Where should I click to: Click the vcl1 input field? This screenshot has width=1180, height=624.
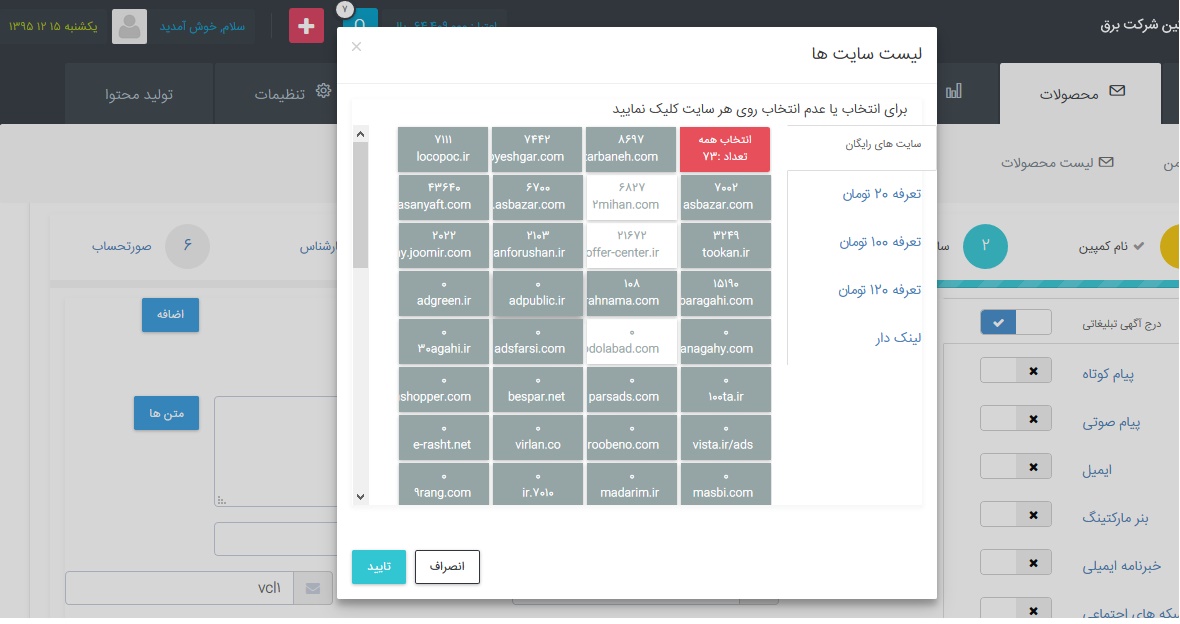pos(179,588)
